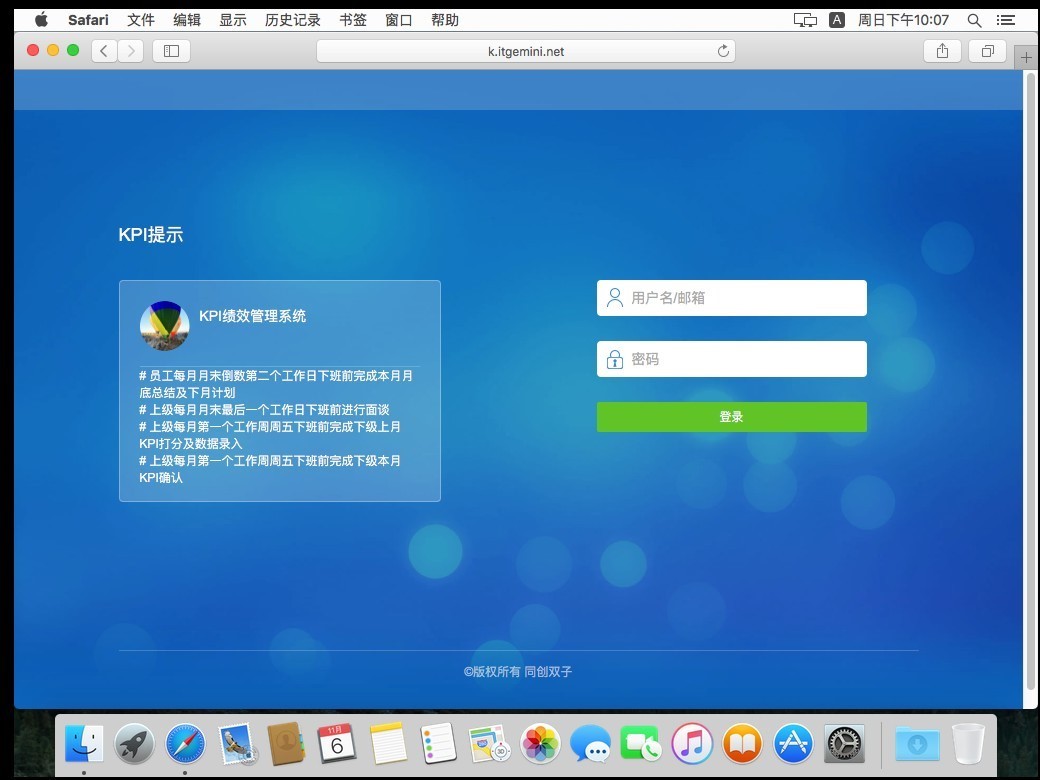The width and height of the screenshot is (1040, 780).
Task: Open the Apple menu
Action: tap(41, 20)
